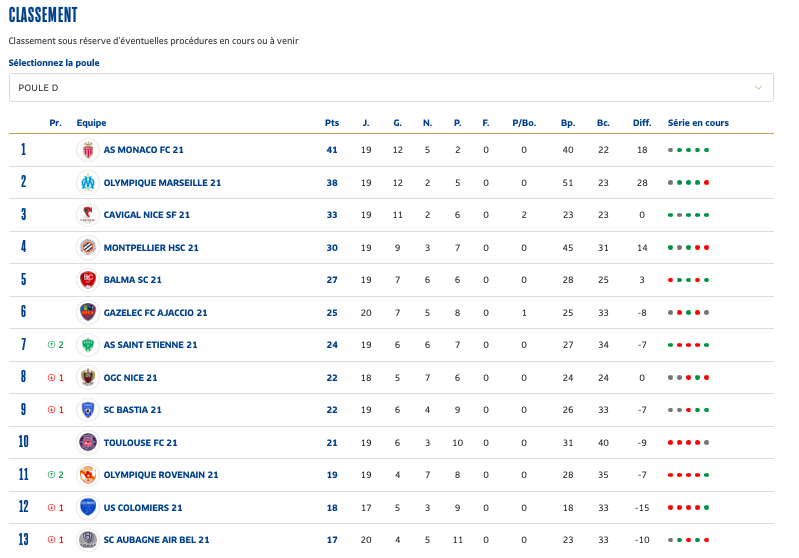The width and height of the screenshot is (799, 558).
Task: Click the Olympique Marseille club crest
Action: (x=88, y=183)
